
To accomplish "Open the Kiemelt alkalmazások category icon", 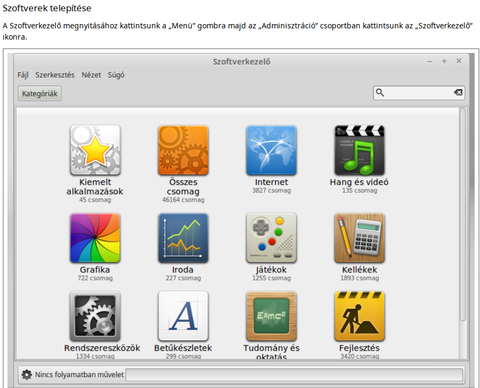I will coord(95,150).
